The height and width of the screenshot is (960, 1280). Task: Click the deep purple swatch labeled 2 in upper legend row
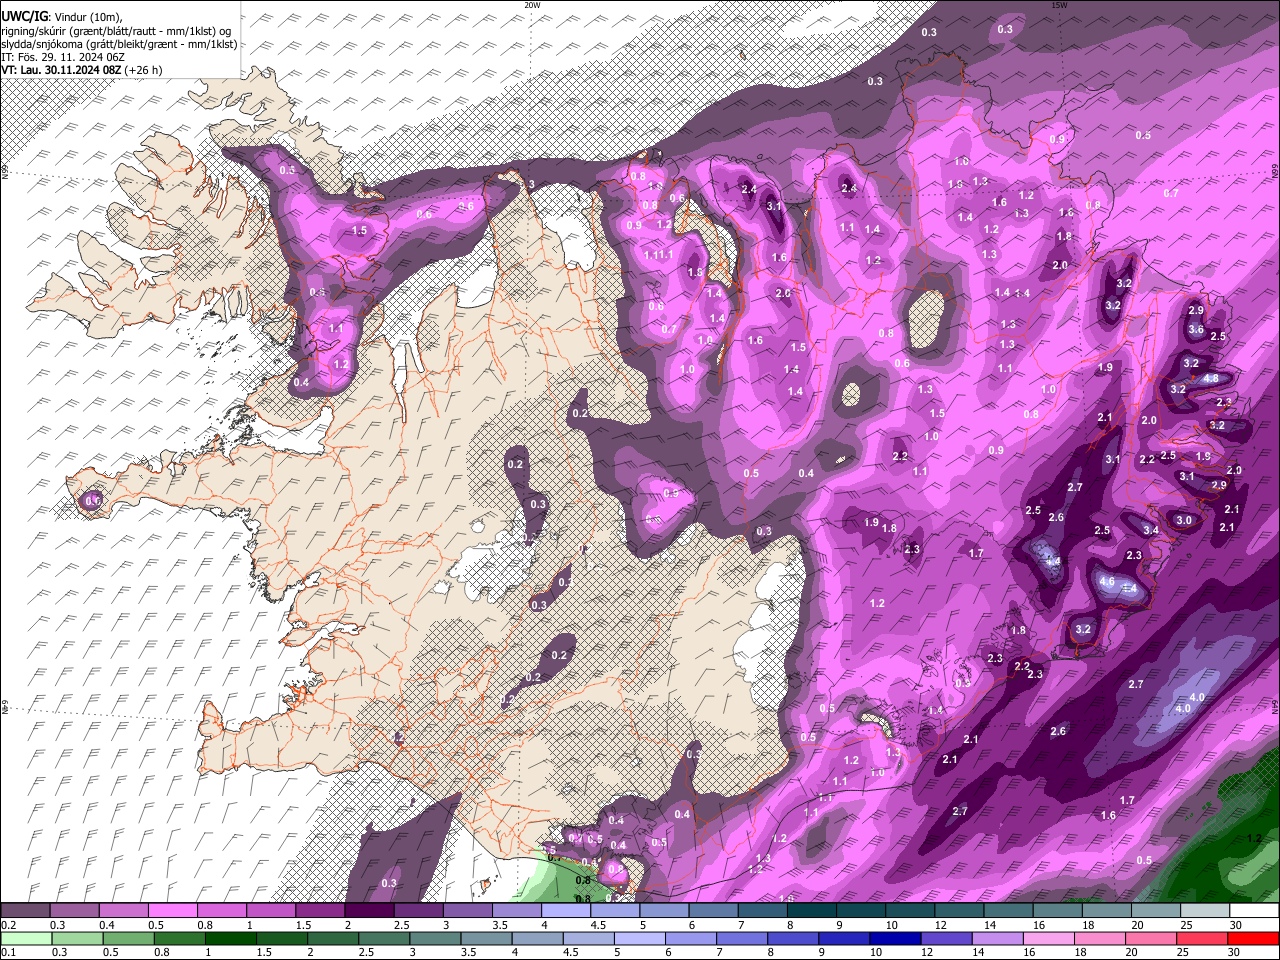pos(368,911)
